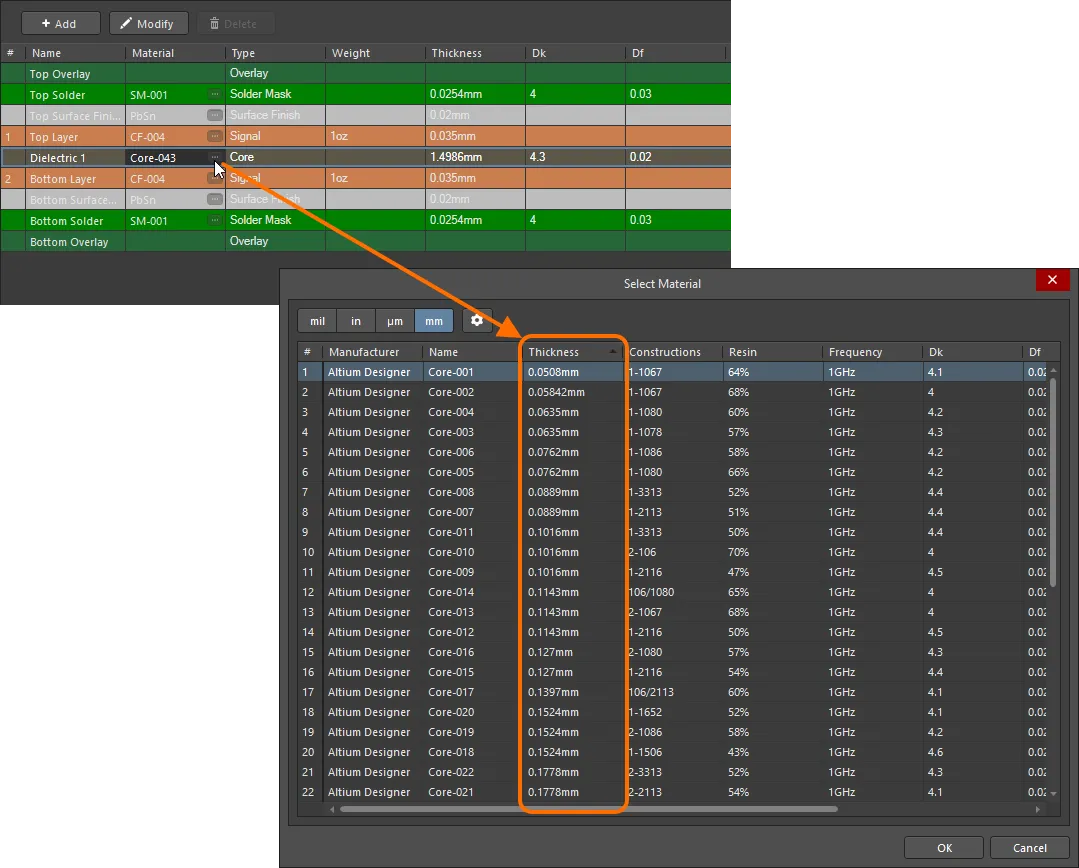Select Top Solder layer name

(x=57, y=95)
